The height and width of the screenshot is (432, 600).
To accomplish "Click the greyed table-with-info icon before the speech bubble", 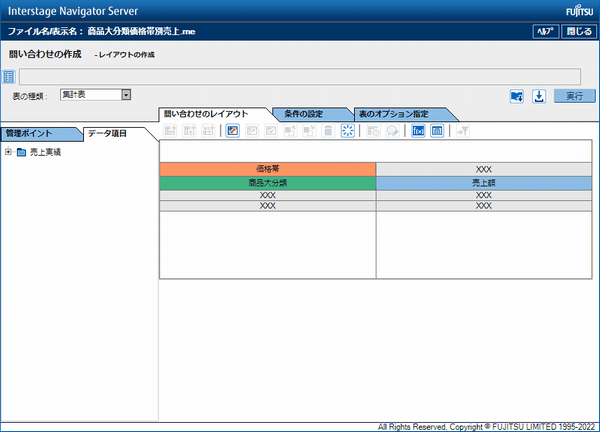I will pos(373,131).
